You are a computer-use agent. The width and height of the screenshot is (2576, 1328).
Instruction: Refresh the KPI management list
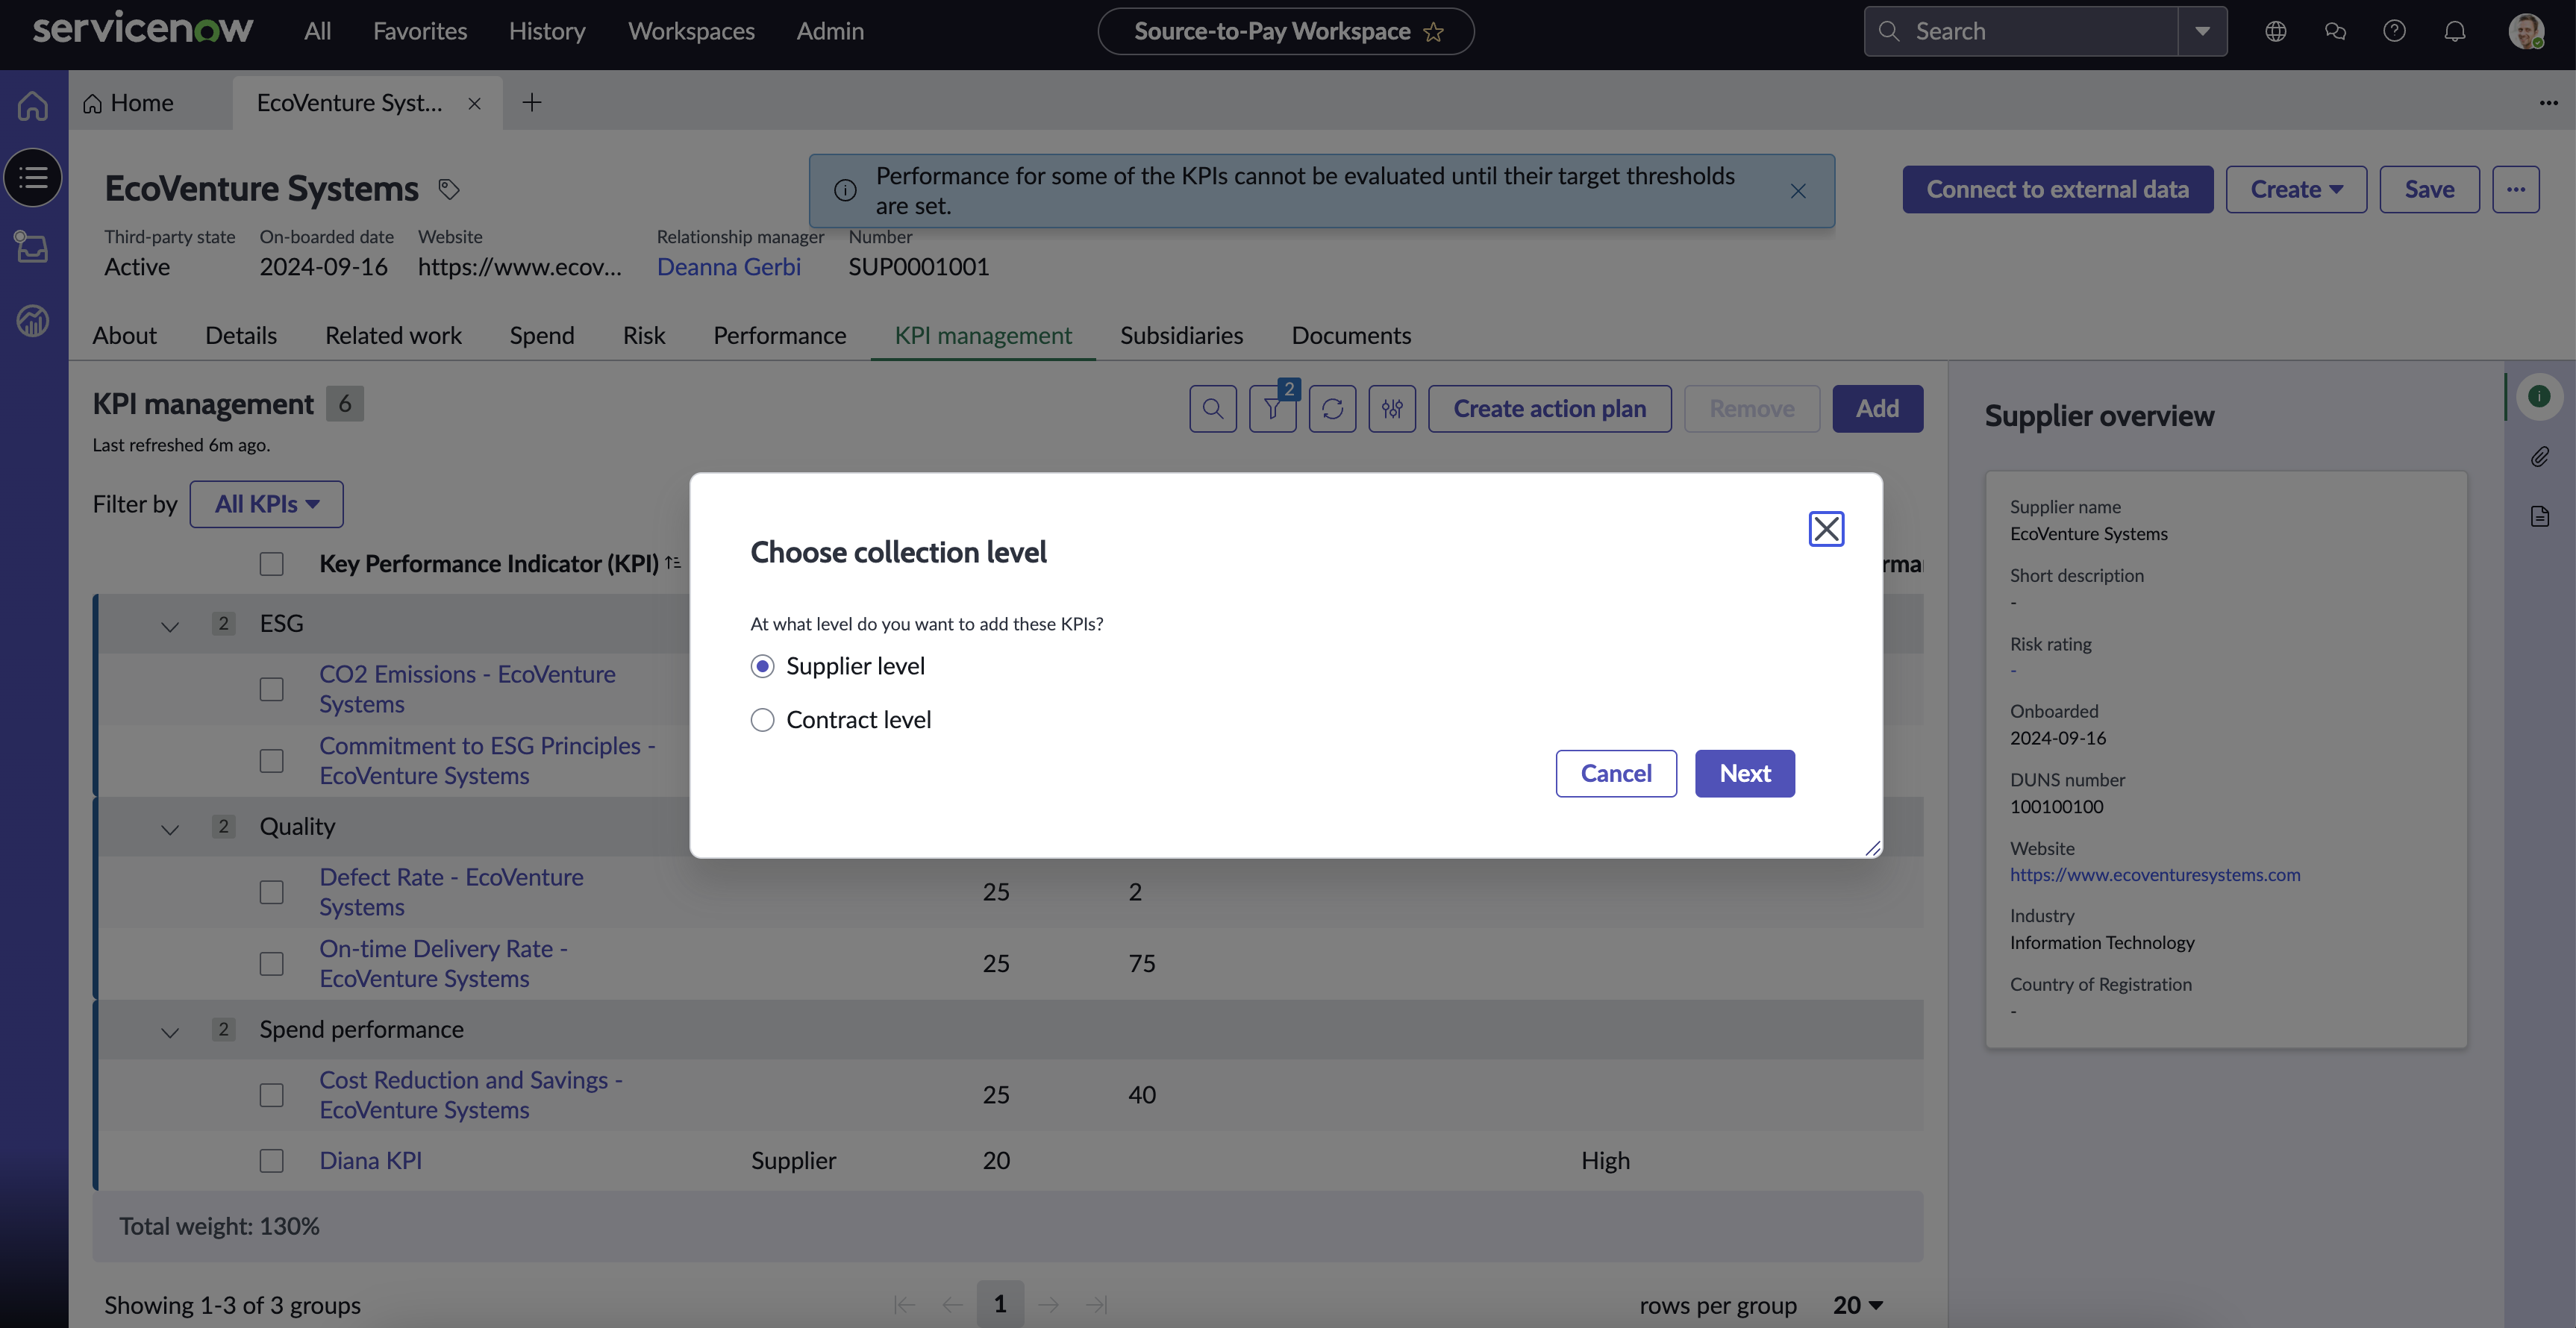coord(1333,409)
